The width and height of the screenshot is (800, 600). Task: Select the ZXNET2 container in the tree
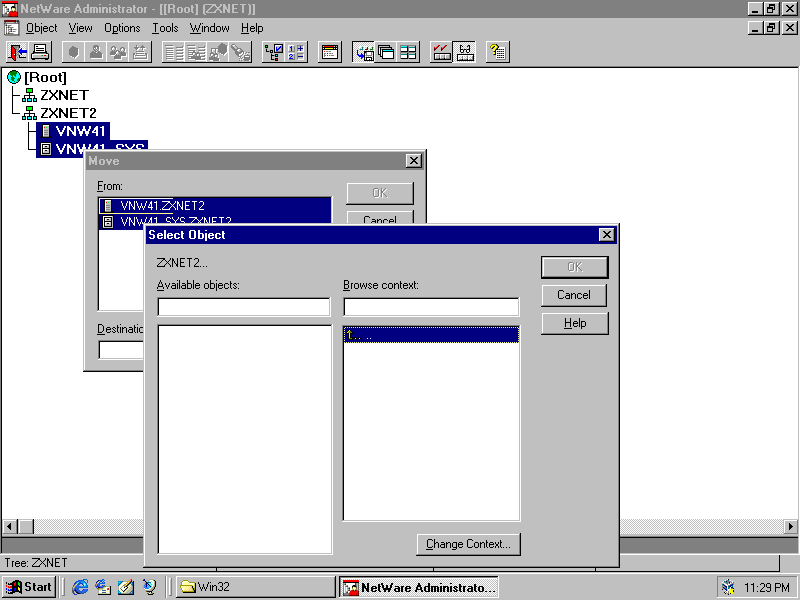pyautogui.click(x=68, y=113)
